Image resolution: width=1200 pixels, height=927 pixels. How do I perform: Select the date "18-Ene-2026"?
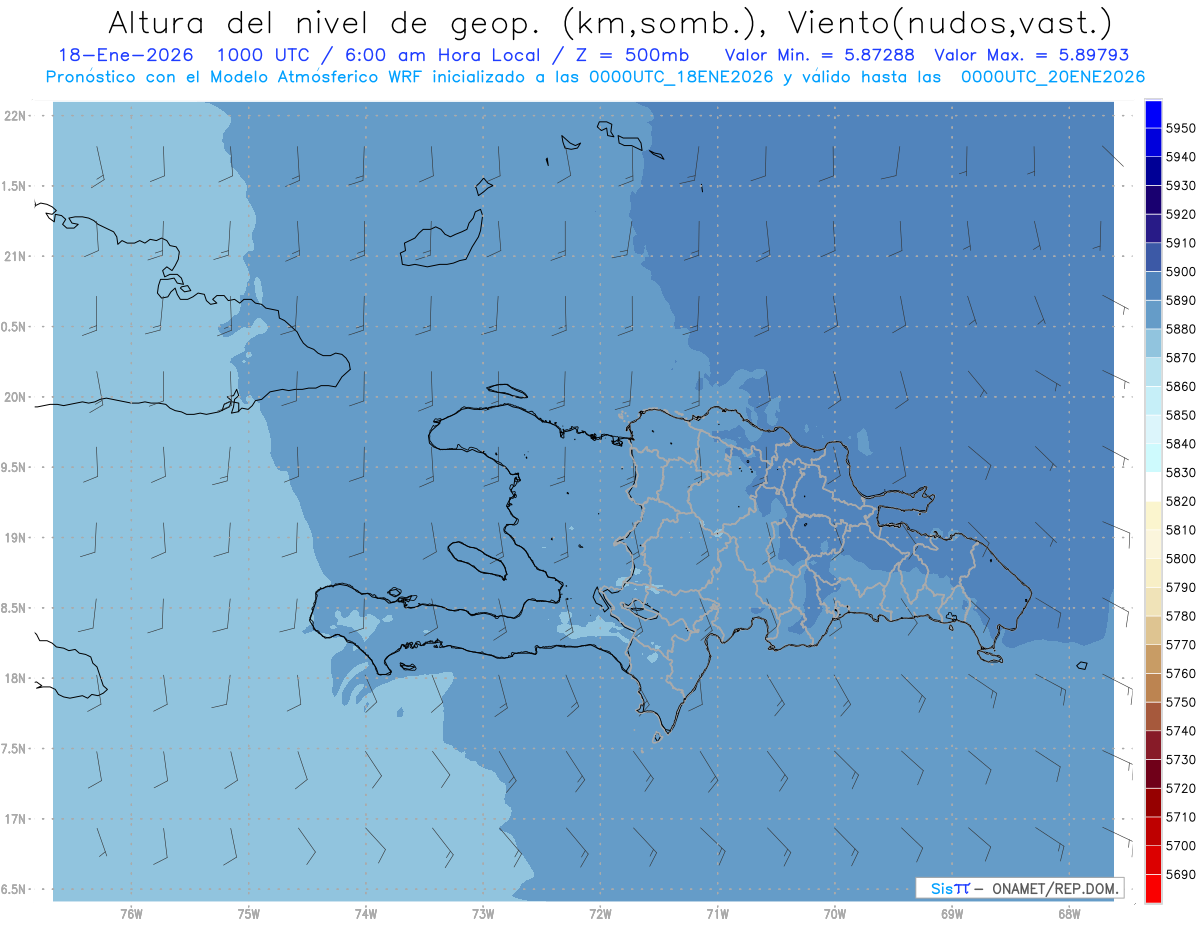point(126,56)
